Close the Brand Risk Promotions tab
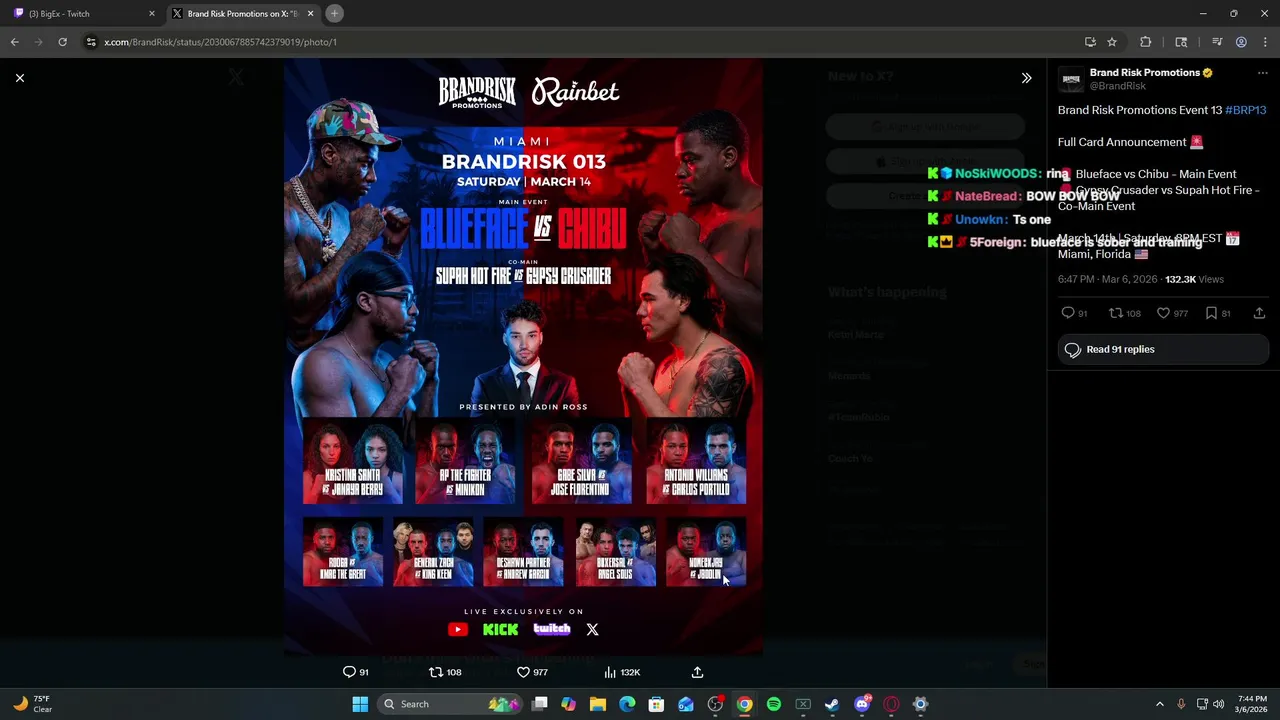 click(x=310, y=14)
